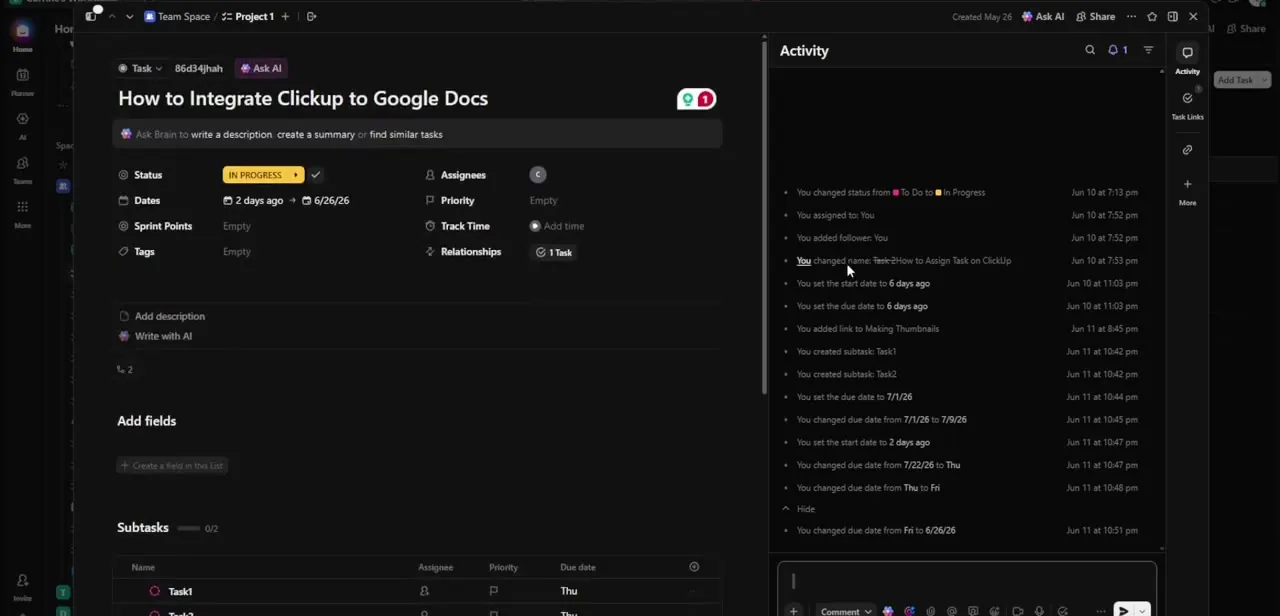Image resolution: width=1280 pixels, height=616 pixels.
Task: Click Add time to track time
Action: (x=557, y=226)
